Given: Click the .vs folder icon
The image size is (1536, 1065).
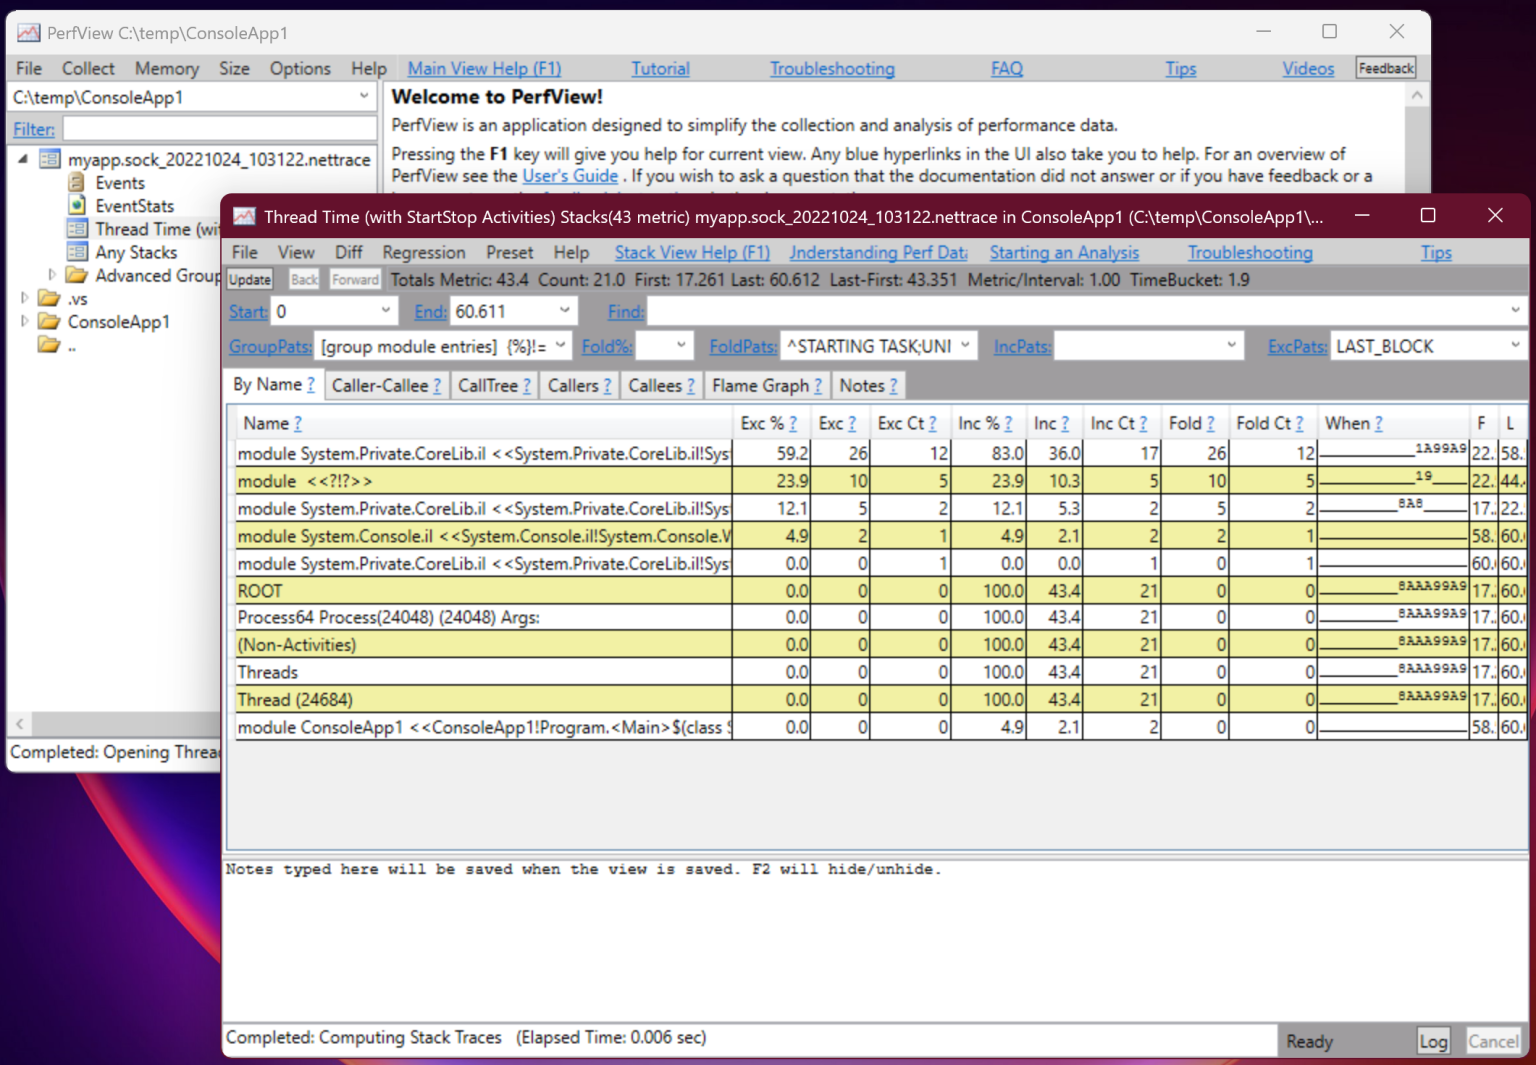Looking at the screenshot, I should [49, 298].
